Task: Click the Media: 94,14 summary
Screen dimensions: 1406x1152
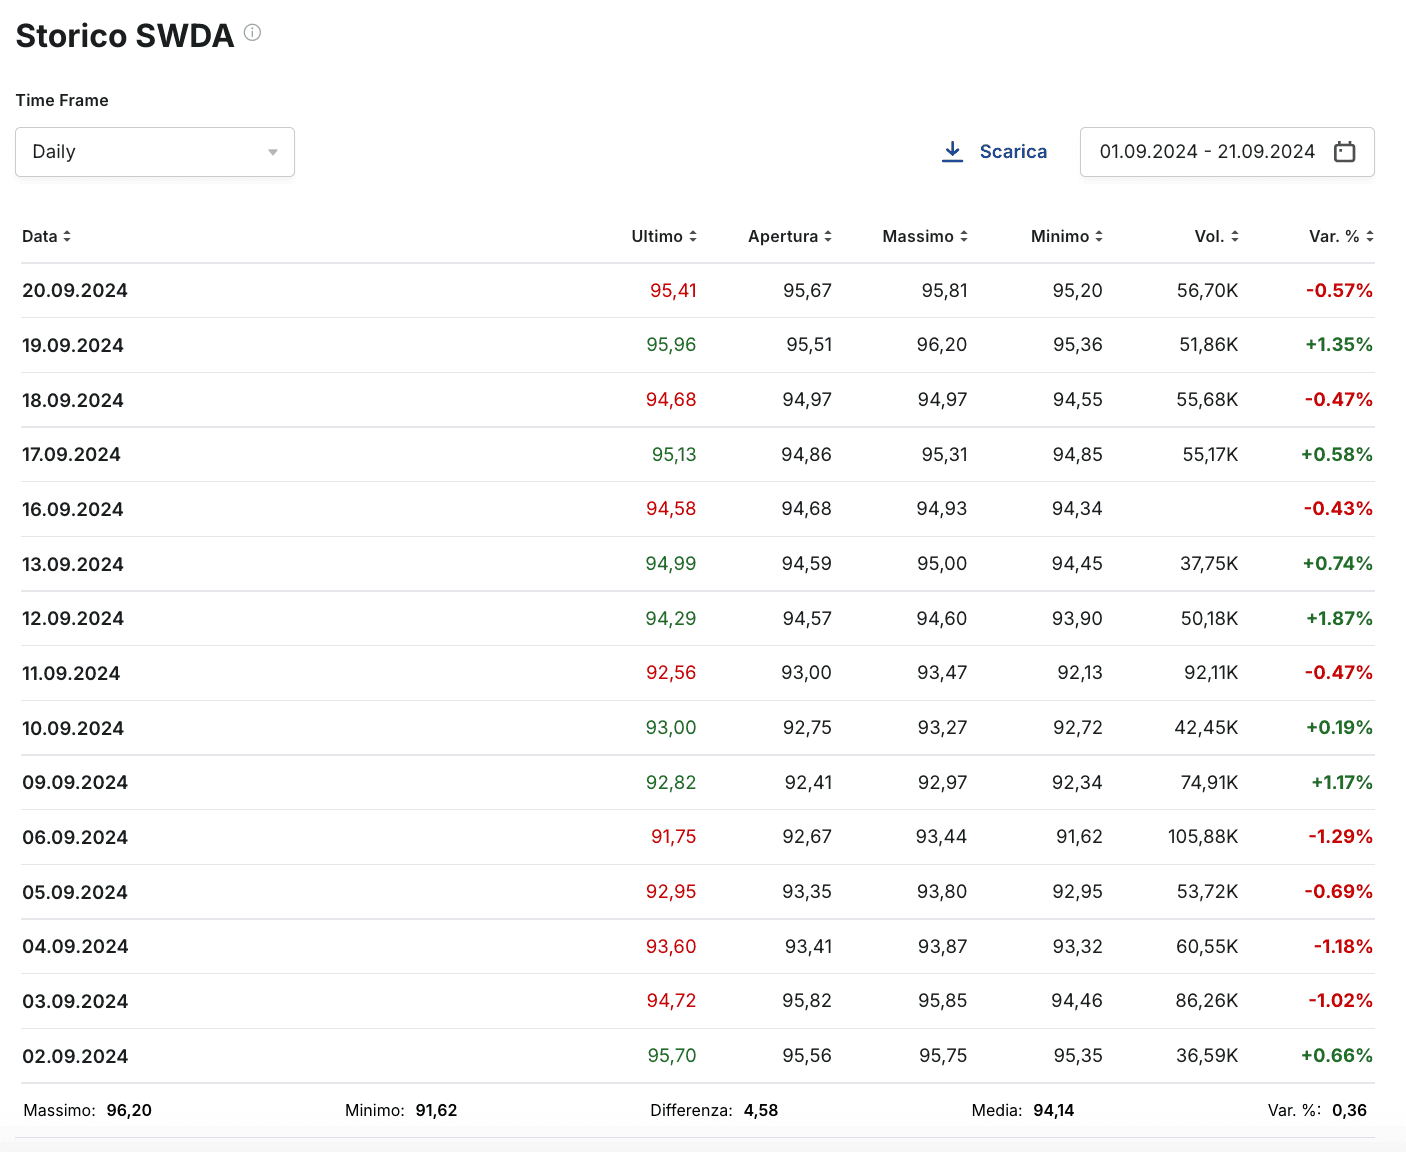Action: [x=1023, y=1111]
